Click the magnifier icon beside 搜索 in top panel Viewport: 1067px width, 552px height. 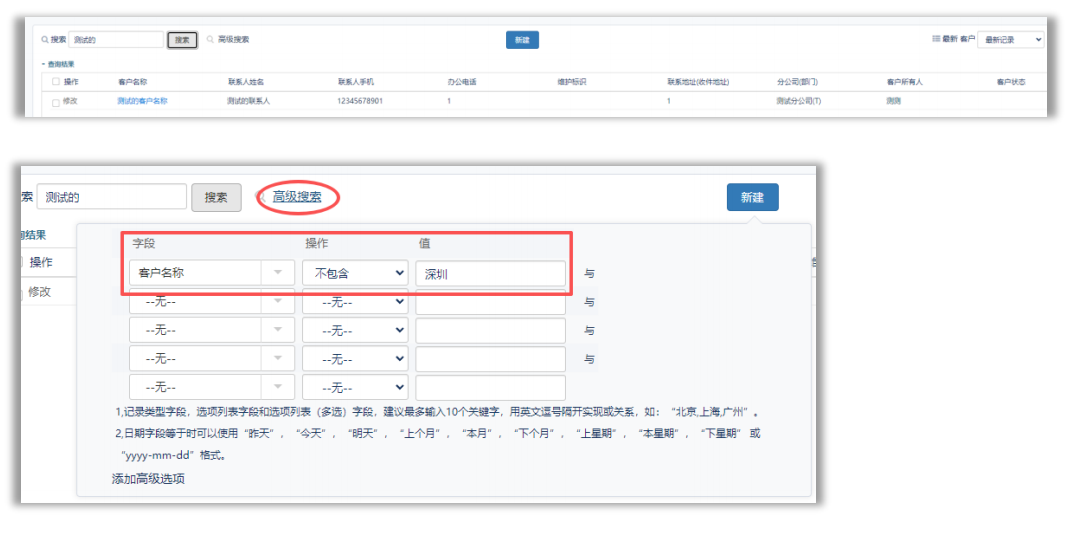(x=45, y=40)
